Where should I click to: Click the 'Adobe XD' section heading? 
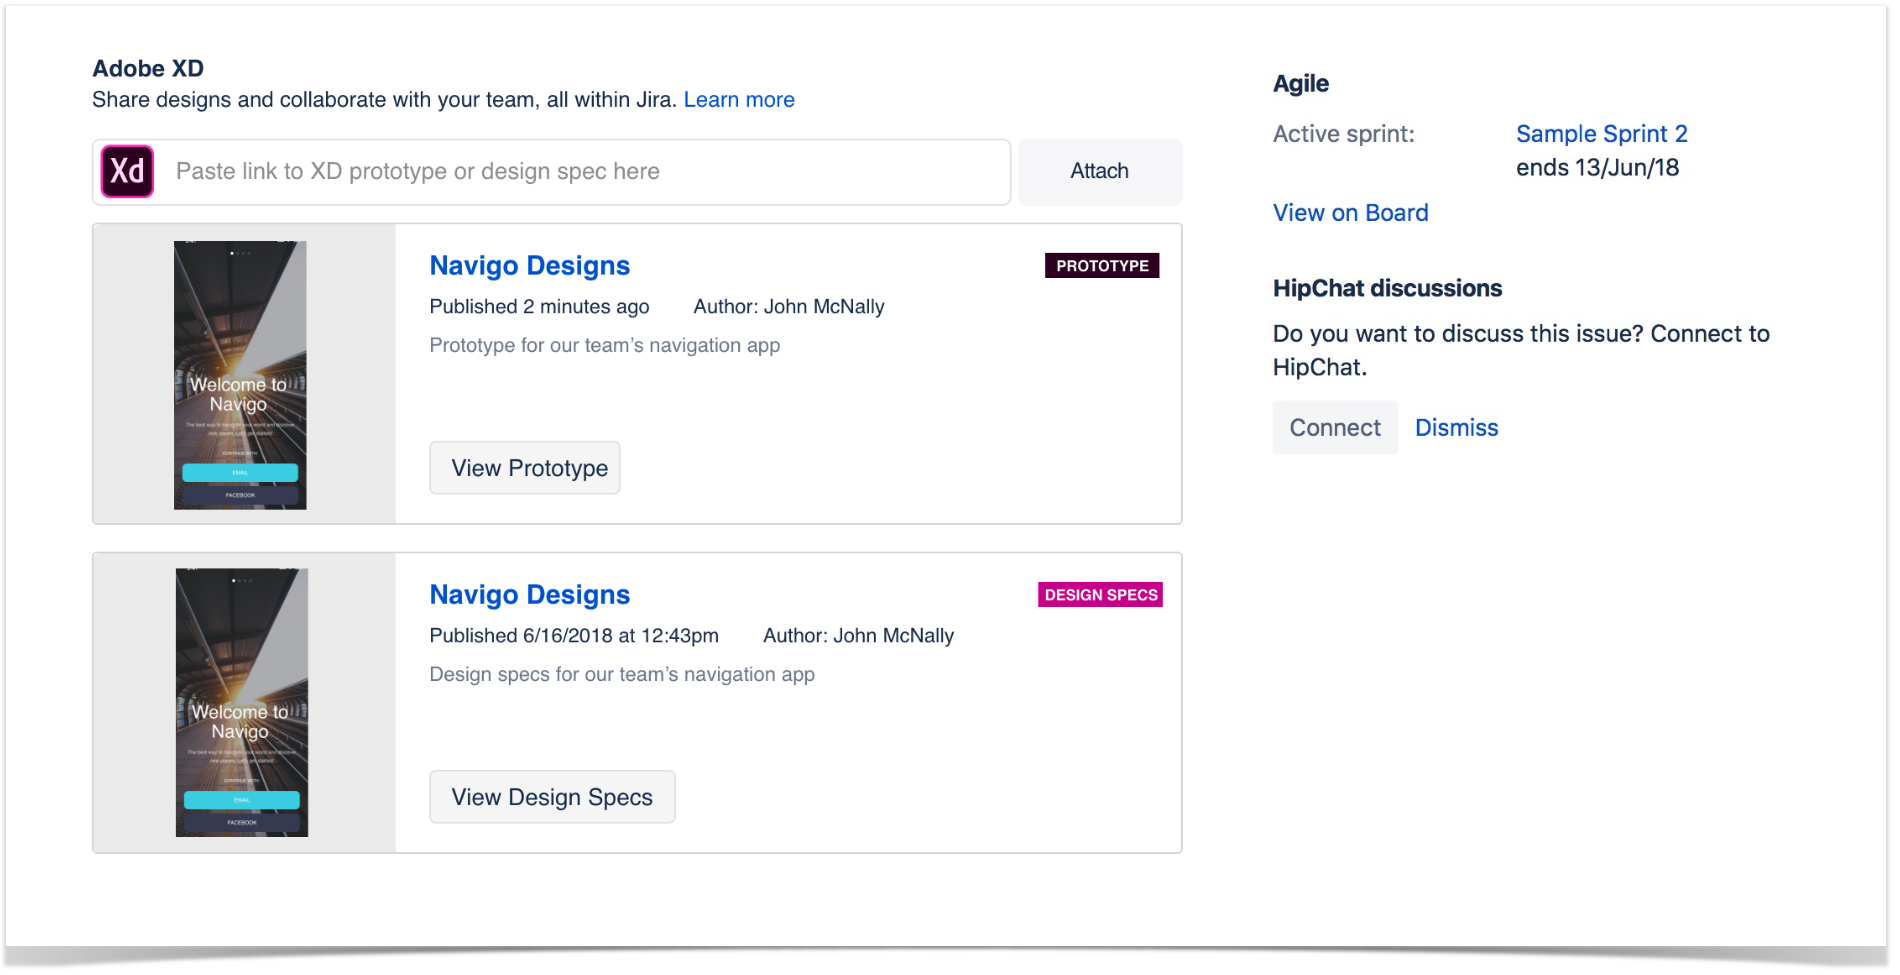tap(148, 68)
